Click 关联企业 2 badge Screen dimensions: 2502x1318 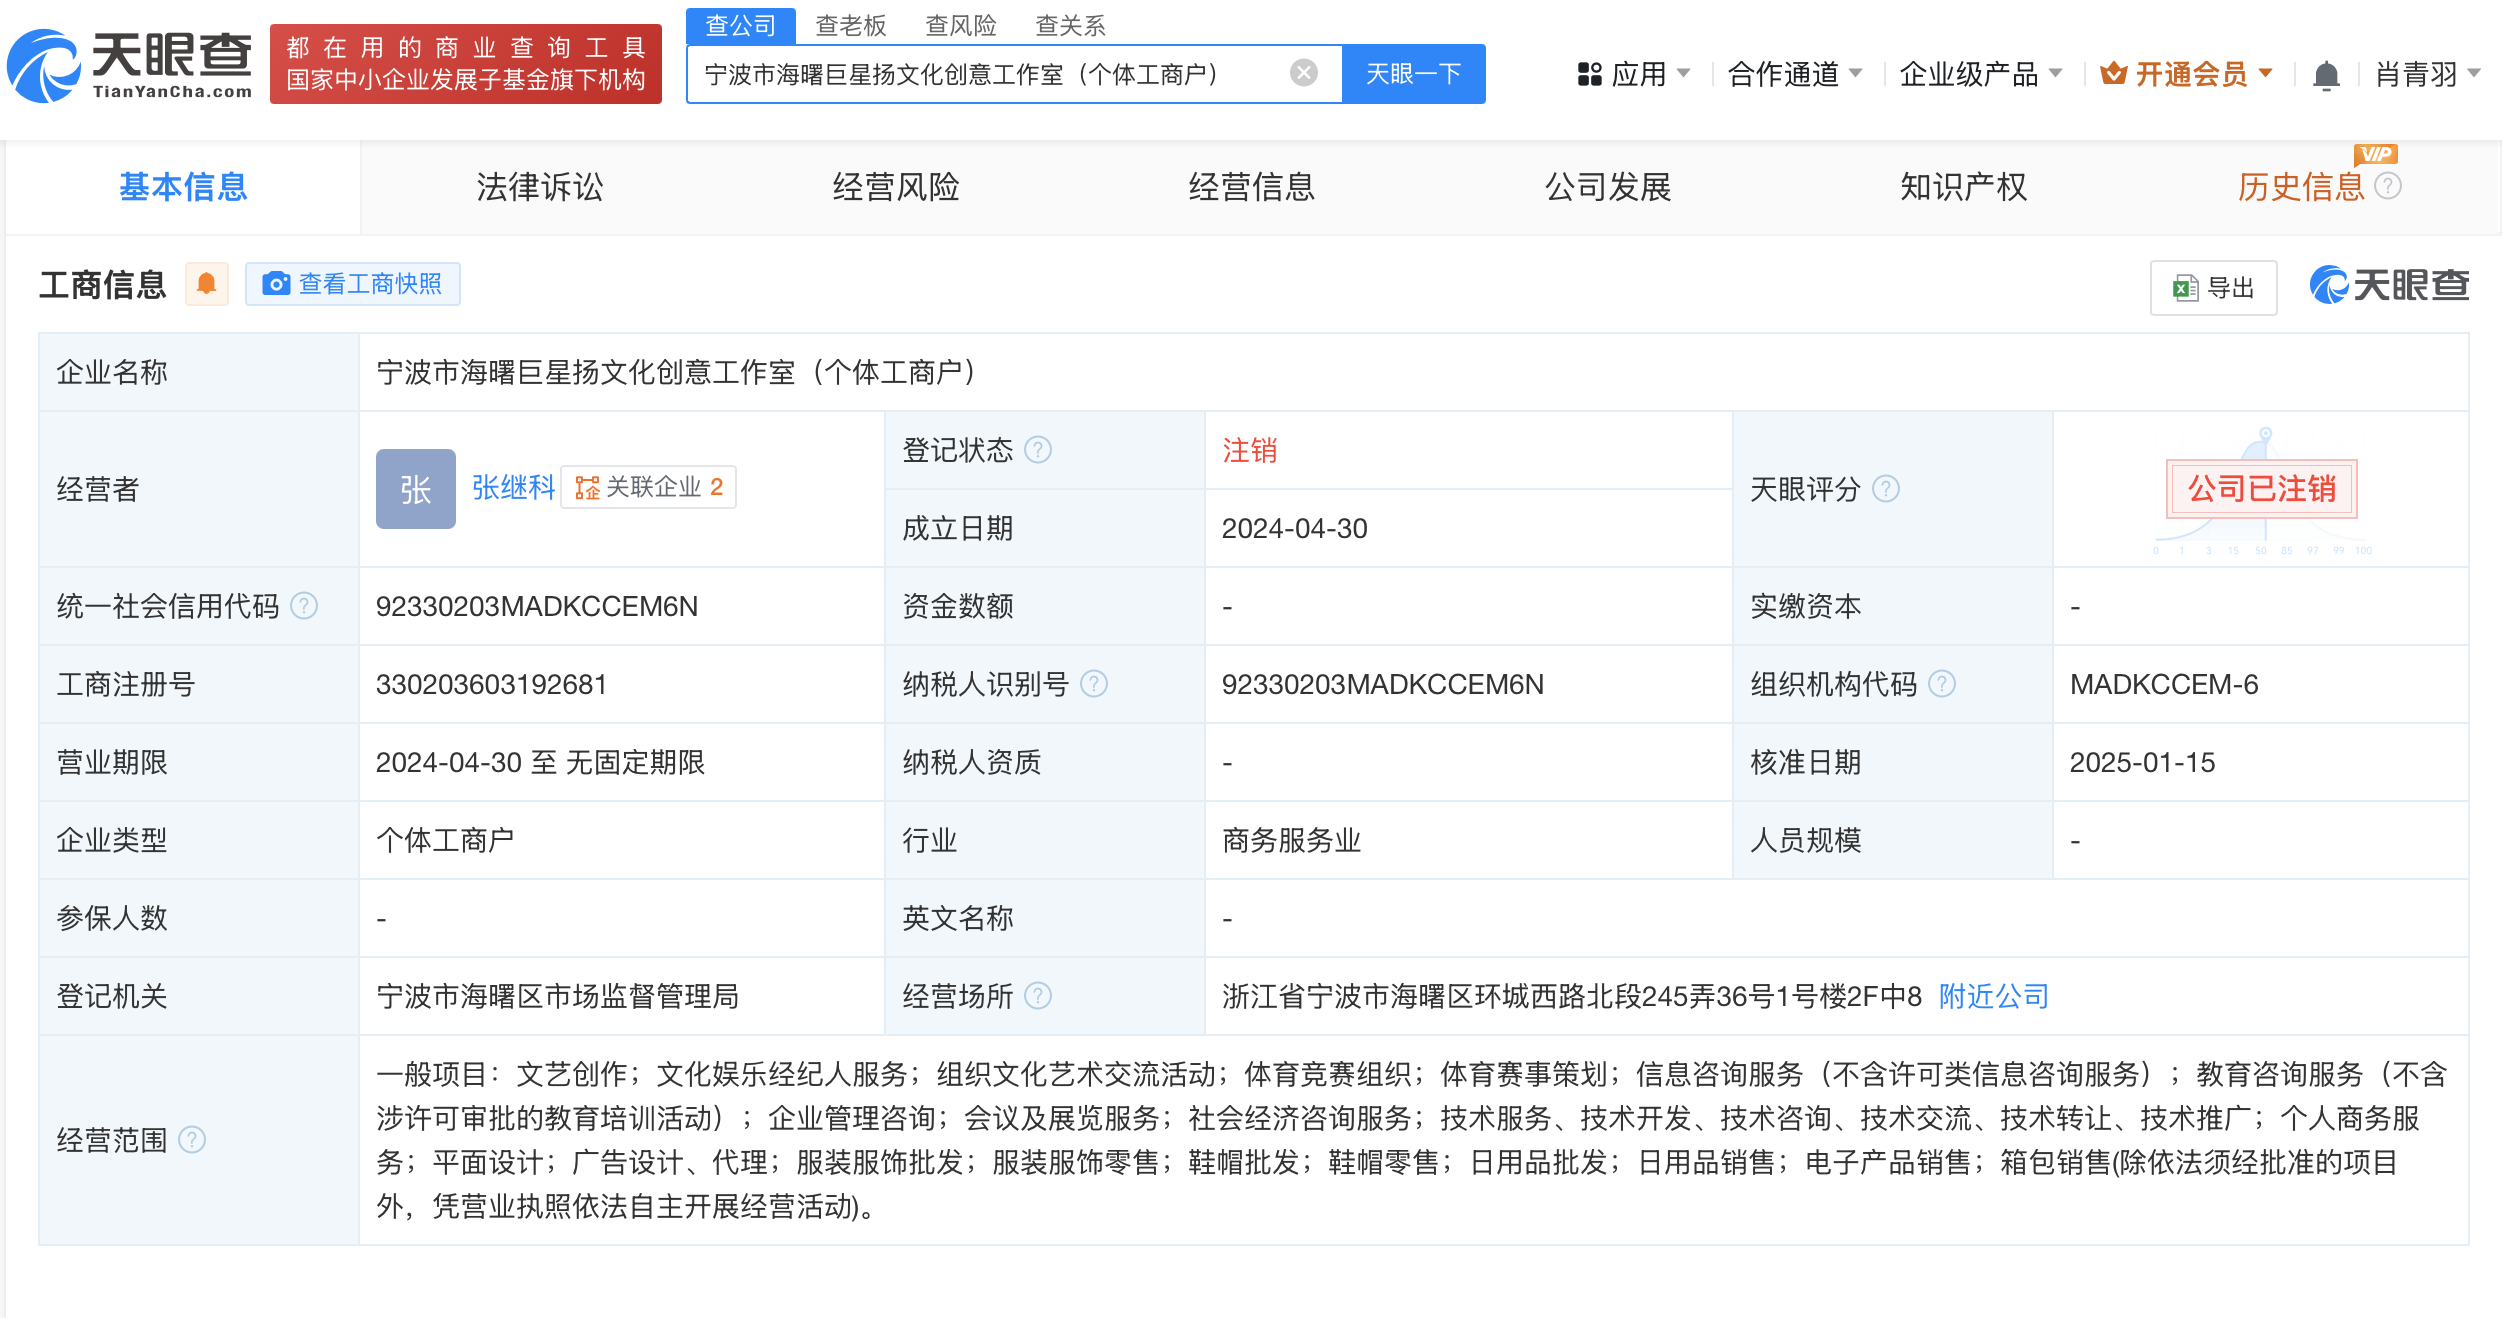[648, 487]
